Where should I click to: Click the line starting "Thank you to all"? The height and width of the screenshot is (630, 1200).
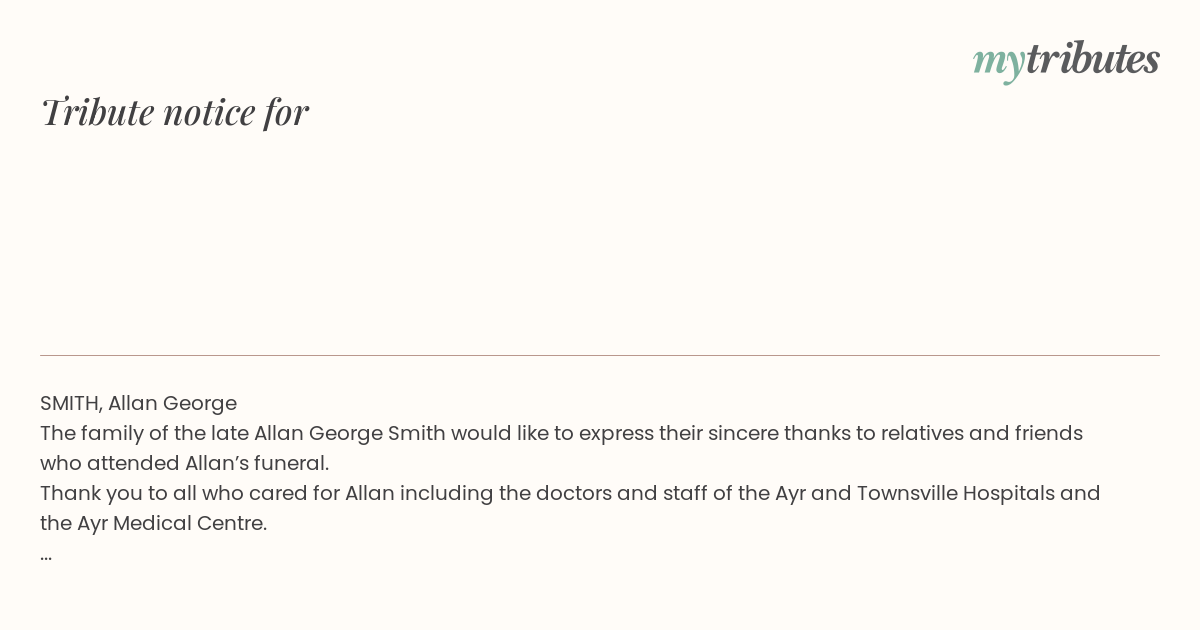pyautogui.click(x=570, y=493)
